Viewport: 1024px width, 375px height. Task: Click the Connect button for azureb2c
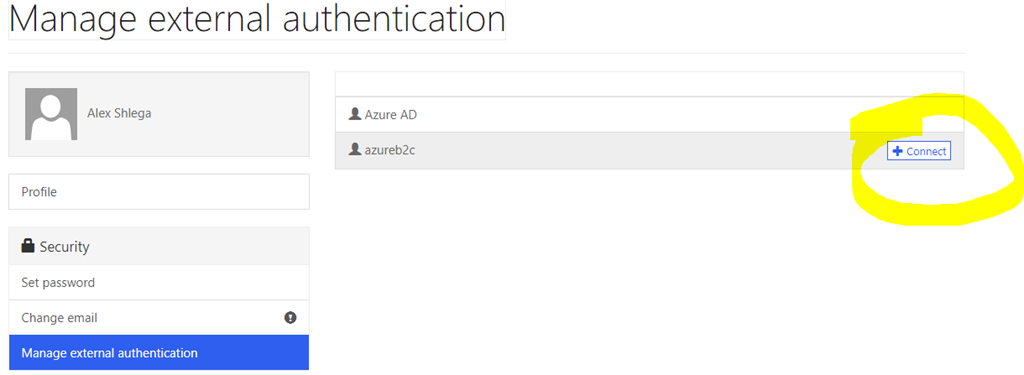coord(919,151)
